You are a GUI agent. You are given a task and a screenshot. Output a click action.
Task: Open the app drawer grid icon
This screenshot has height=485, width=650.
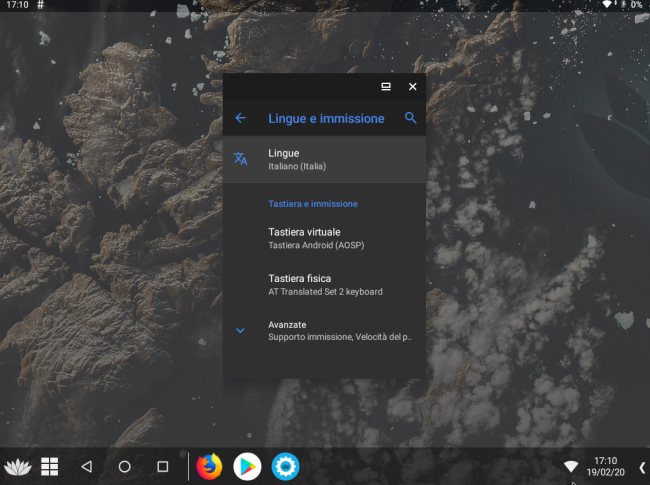coord(49,466)
